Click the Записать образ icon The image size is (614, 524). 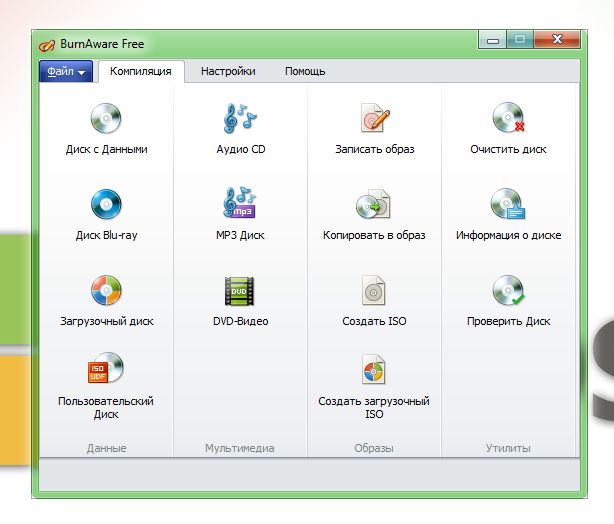pos(374,119)
